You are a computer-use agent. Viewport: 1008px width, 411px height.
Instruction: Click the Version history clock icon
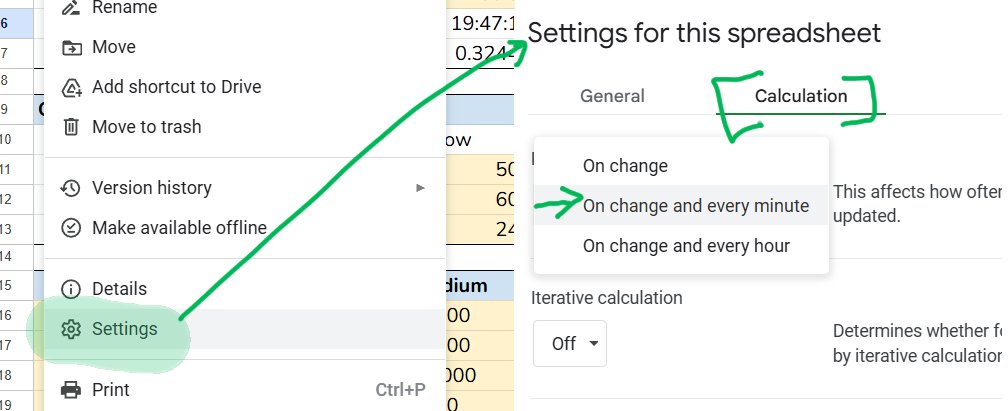tap(70, 188)
